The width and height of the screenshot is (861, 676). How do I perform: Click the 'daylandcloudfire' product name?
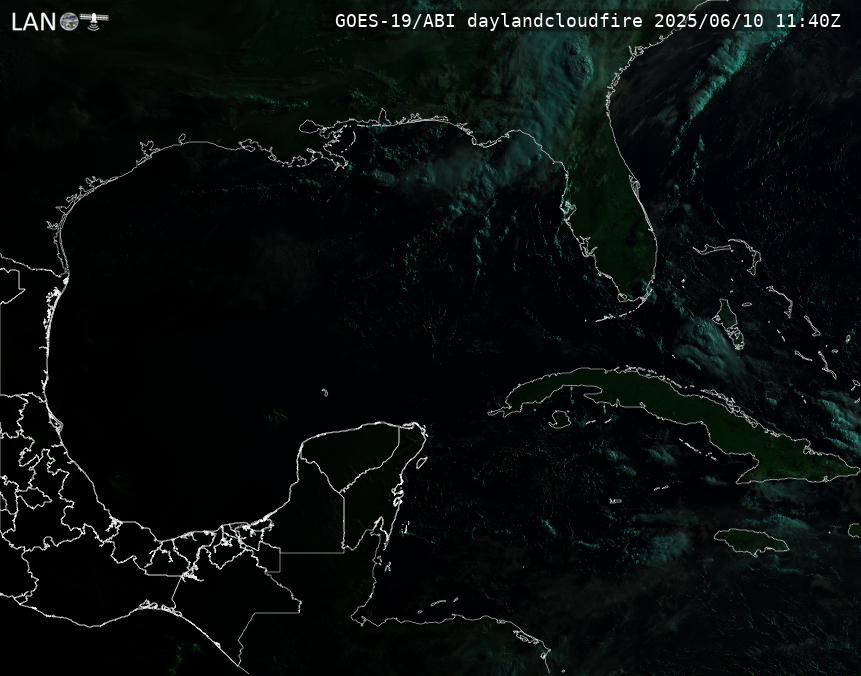coord(555,21)
